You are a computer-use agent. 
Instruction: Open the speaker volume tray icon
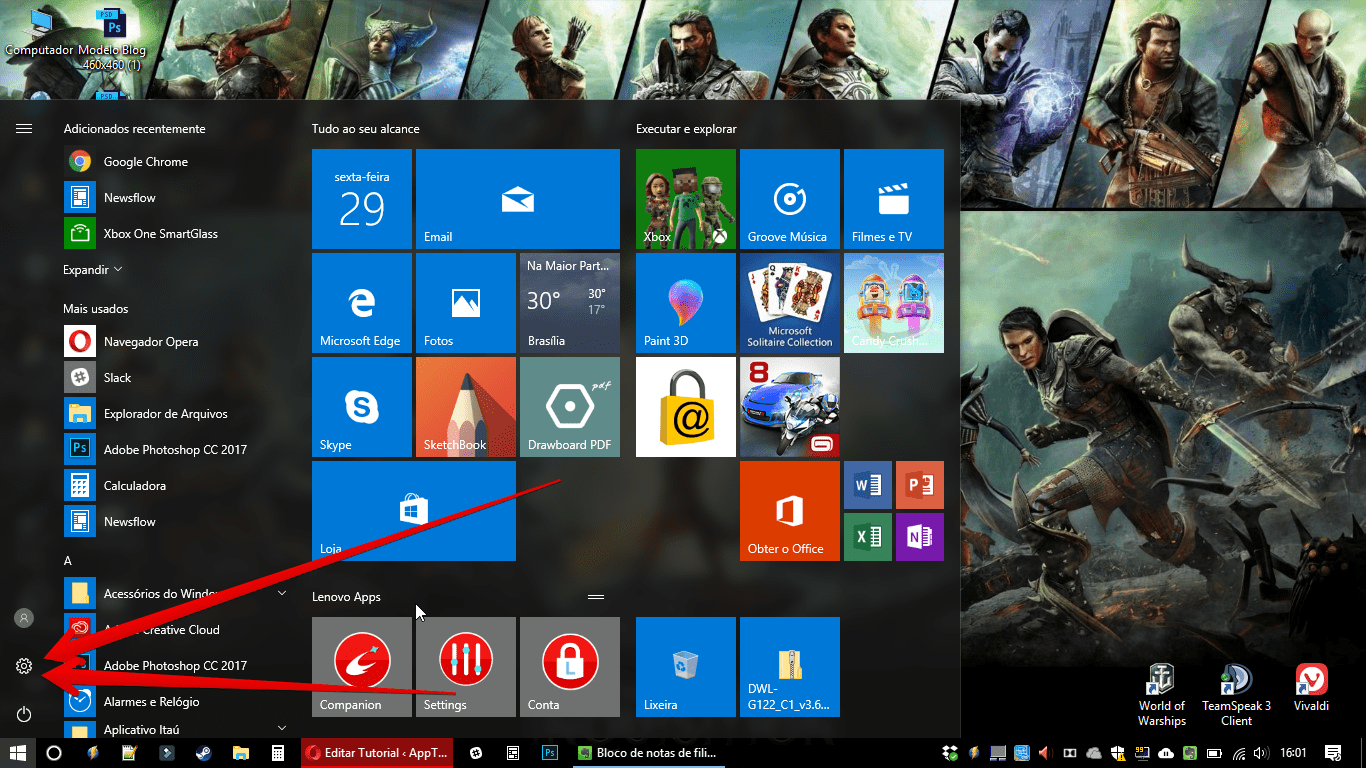1262,752
